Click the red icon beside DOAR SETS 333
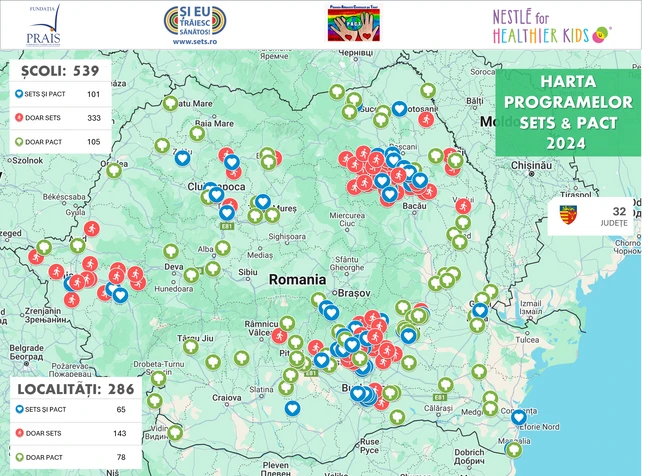 pyautogui.click(x=19, y=118)
